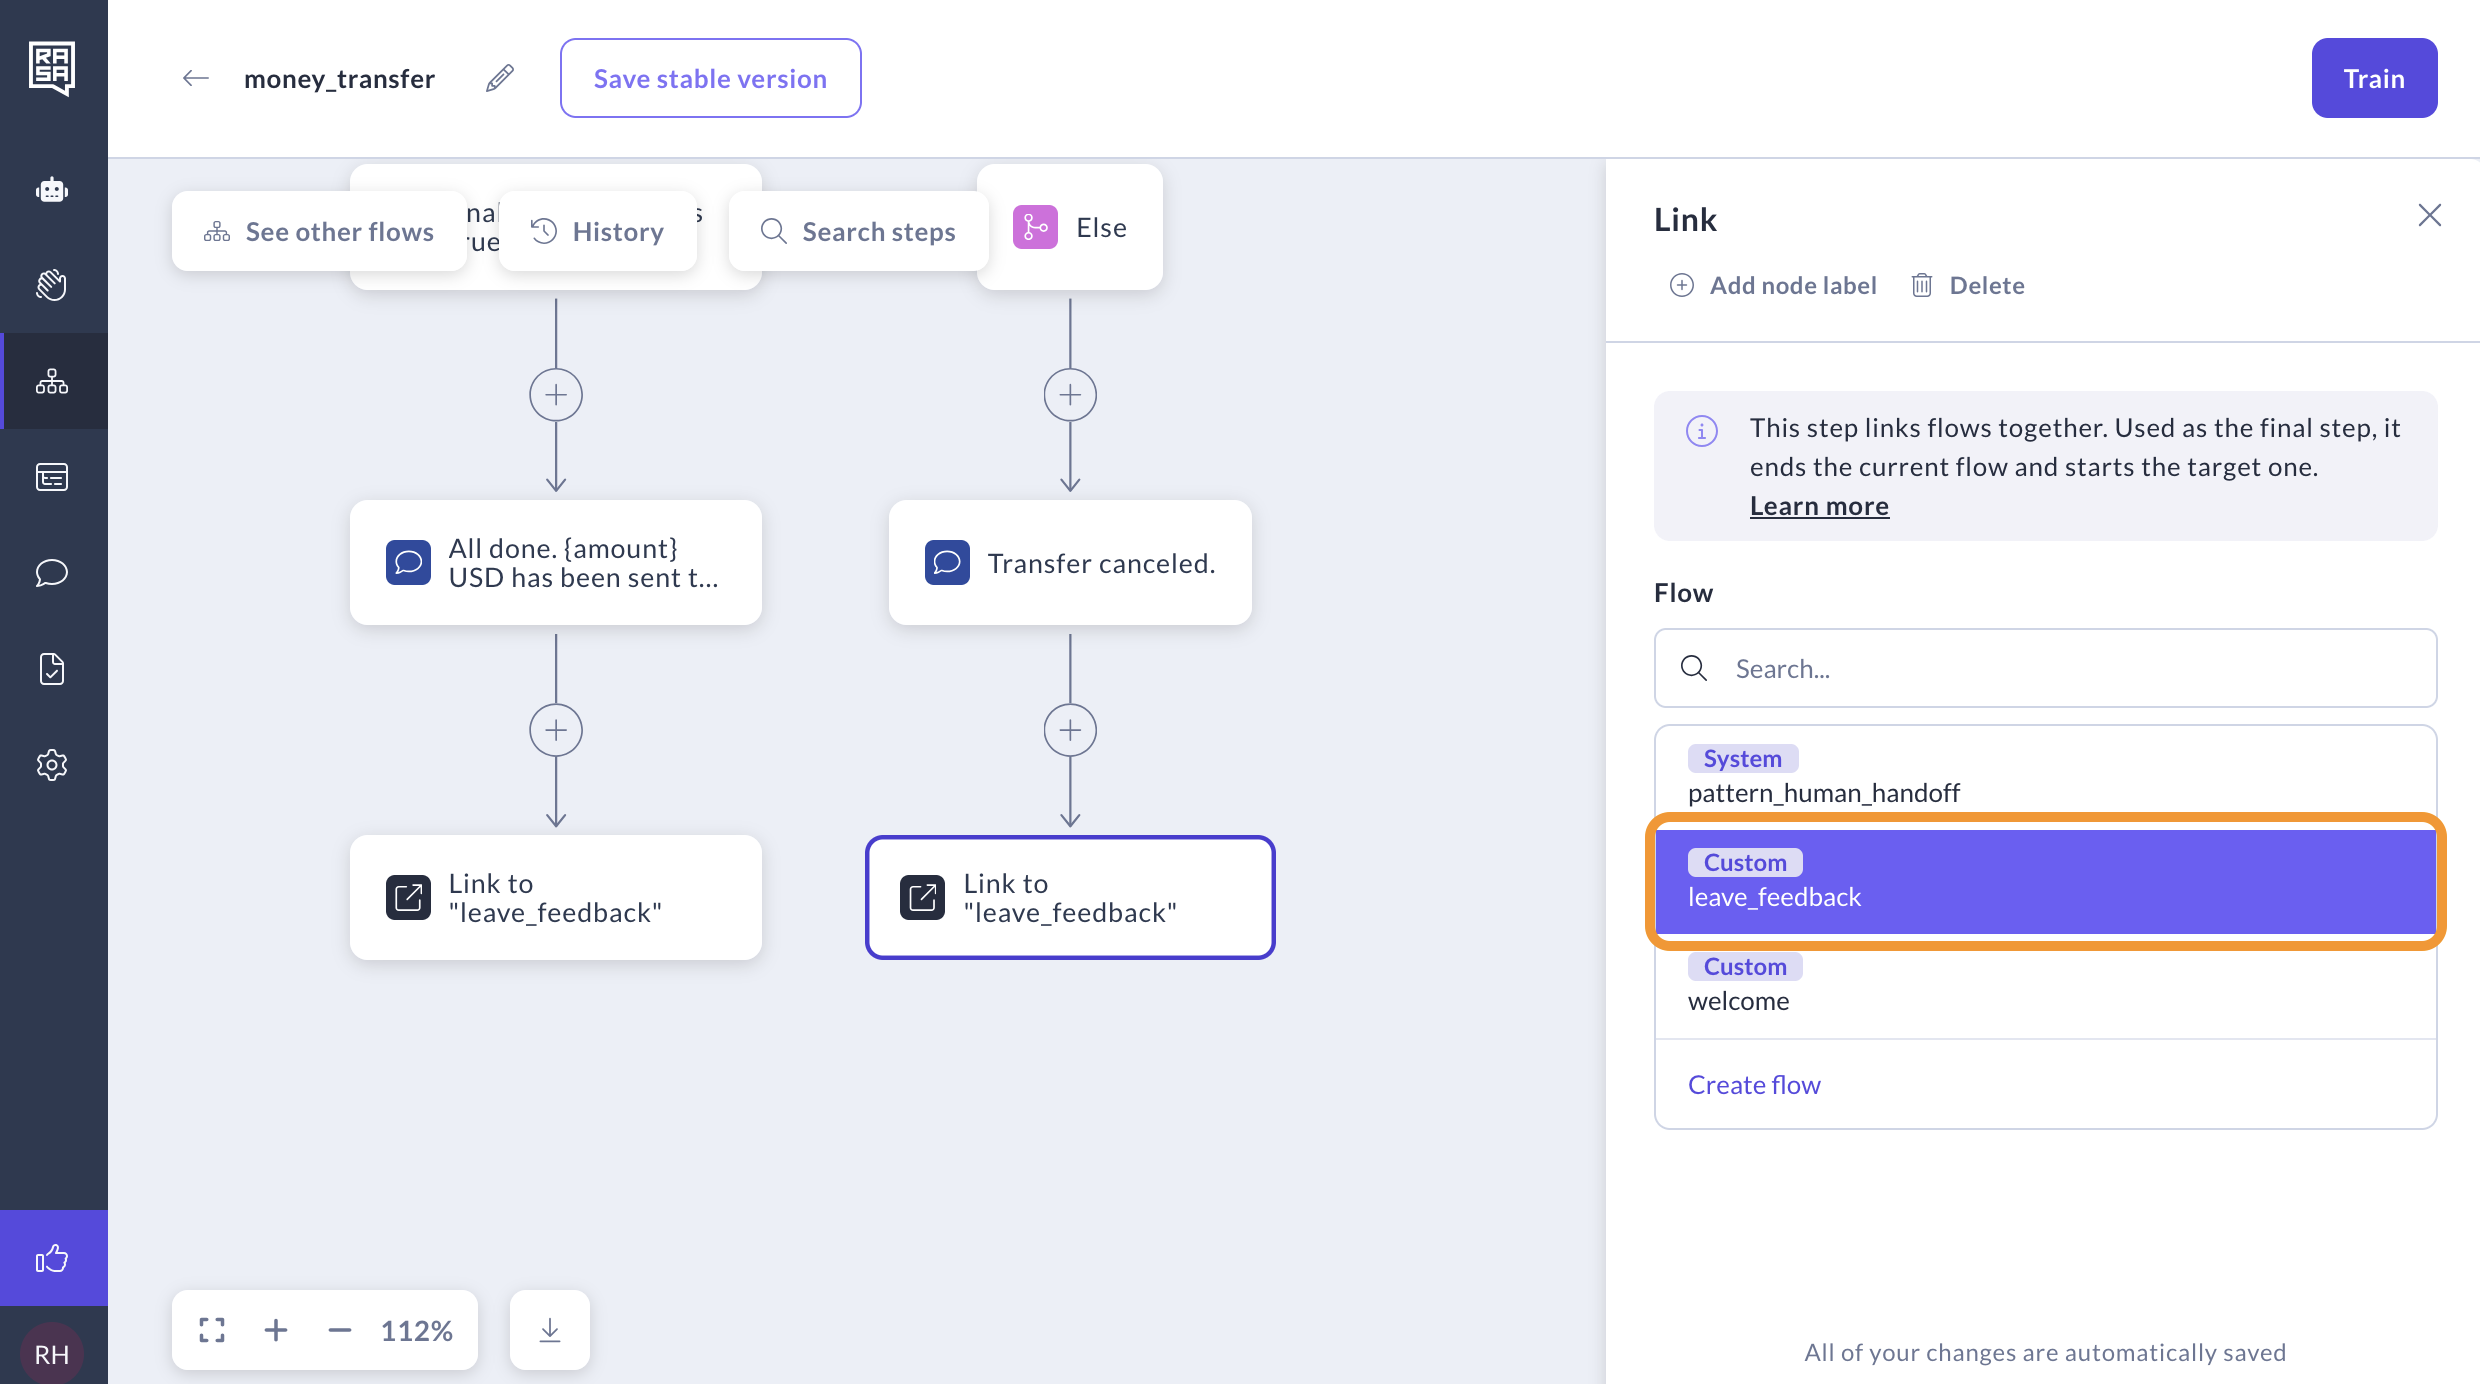Open the Flows section in the sidebar
2480x1384 pixels.
pos(52,381)
